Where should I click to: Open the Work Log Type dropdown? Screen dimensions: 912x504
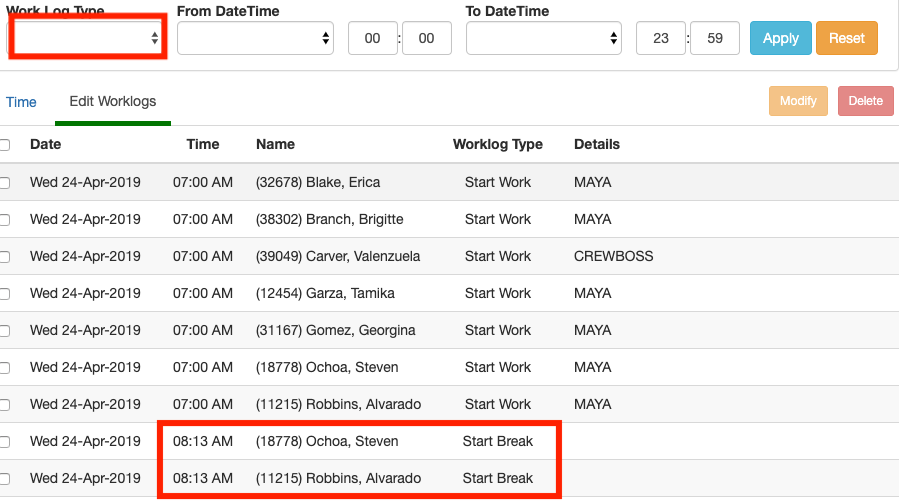(x=87, y=38)
